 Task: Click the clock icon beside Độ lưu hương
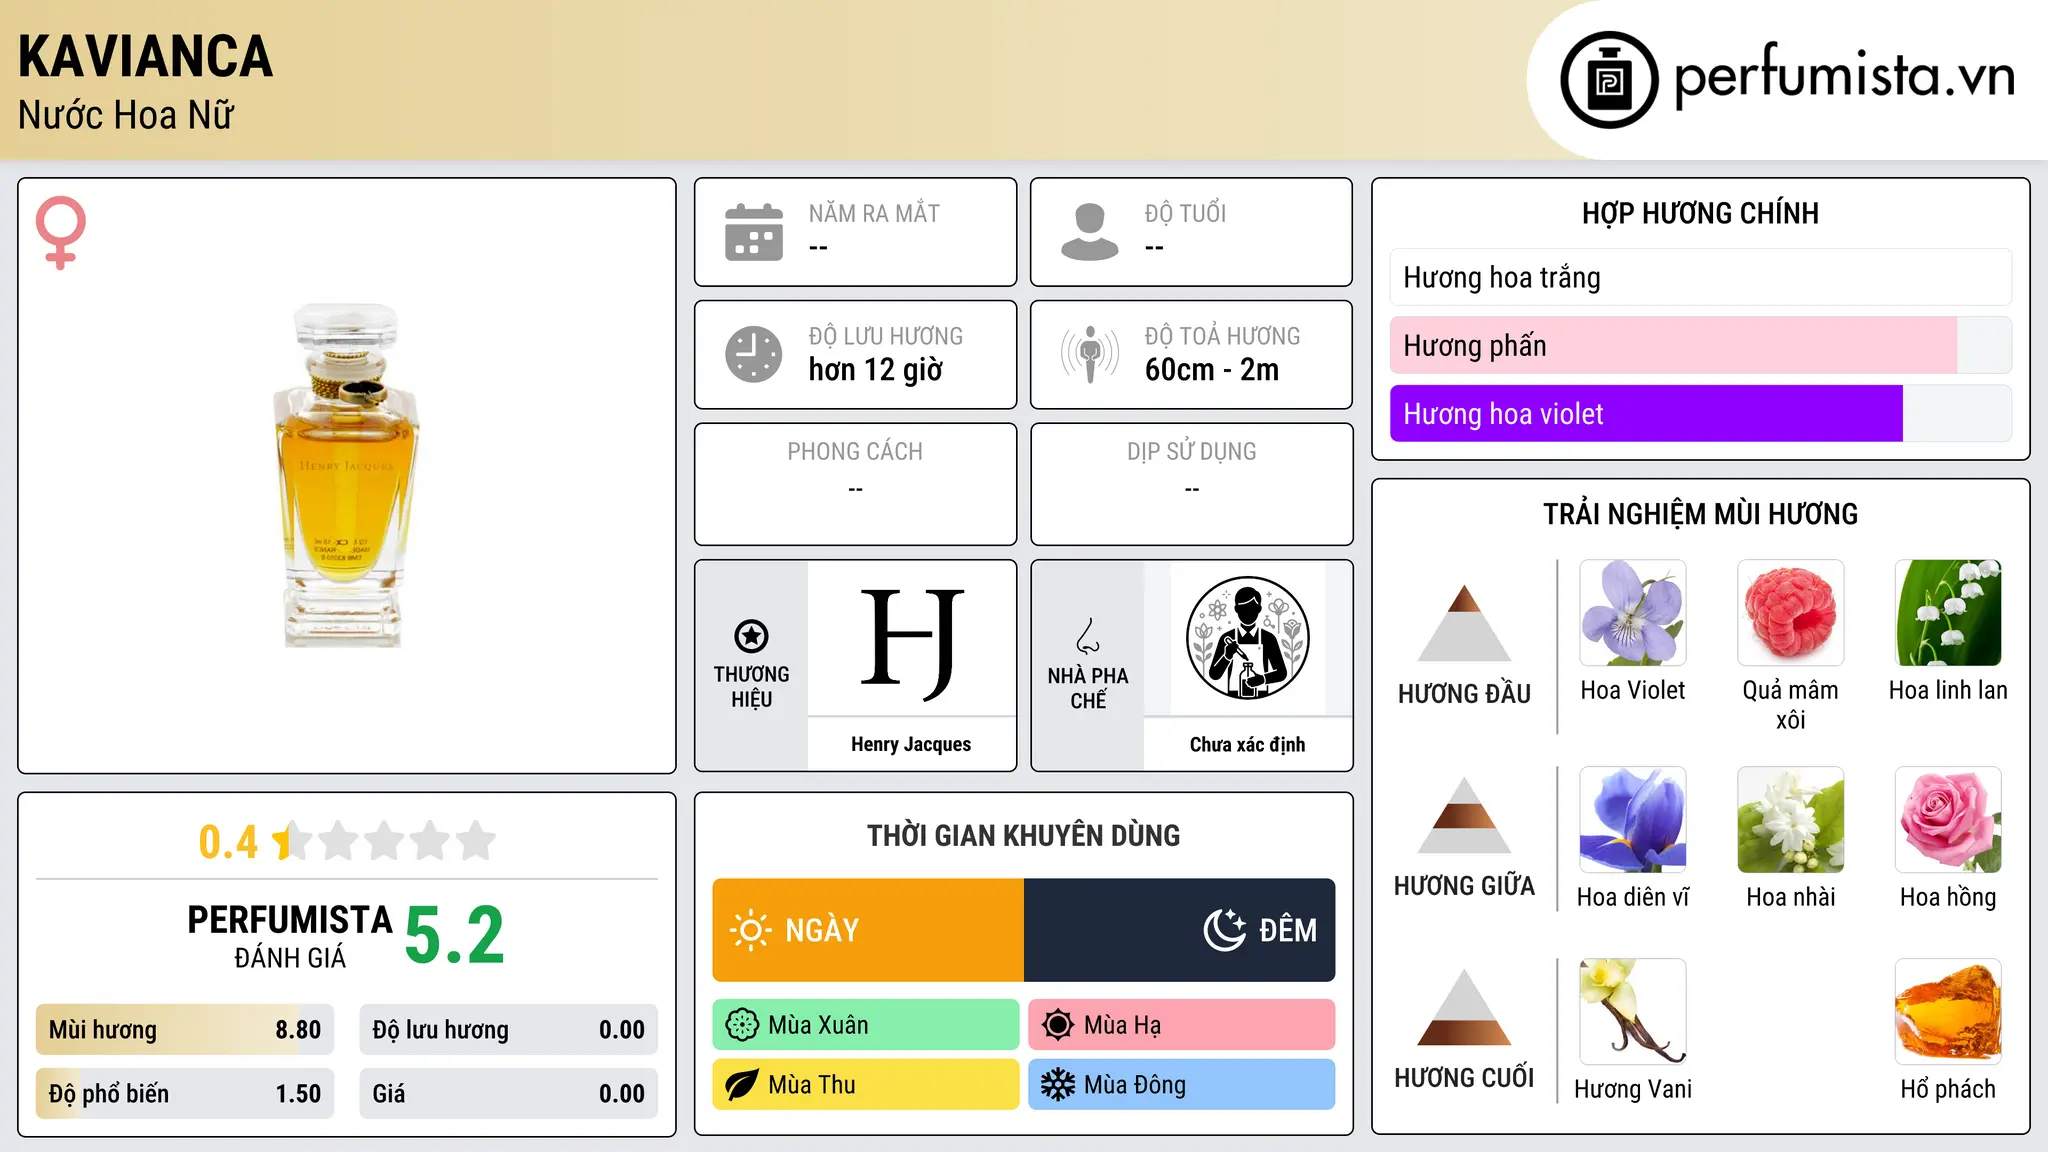click(x=754, y=354)
